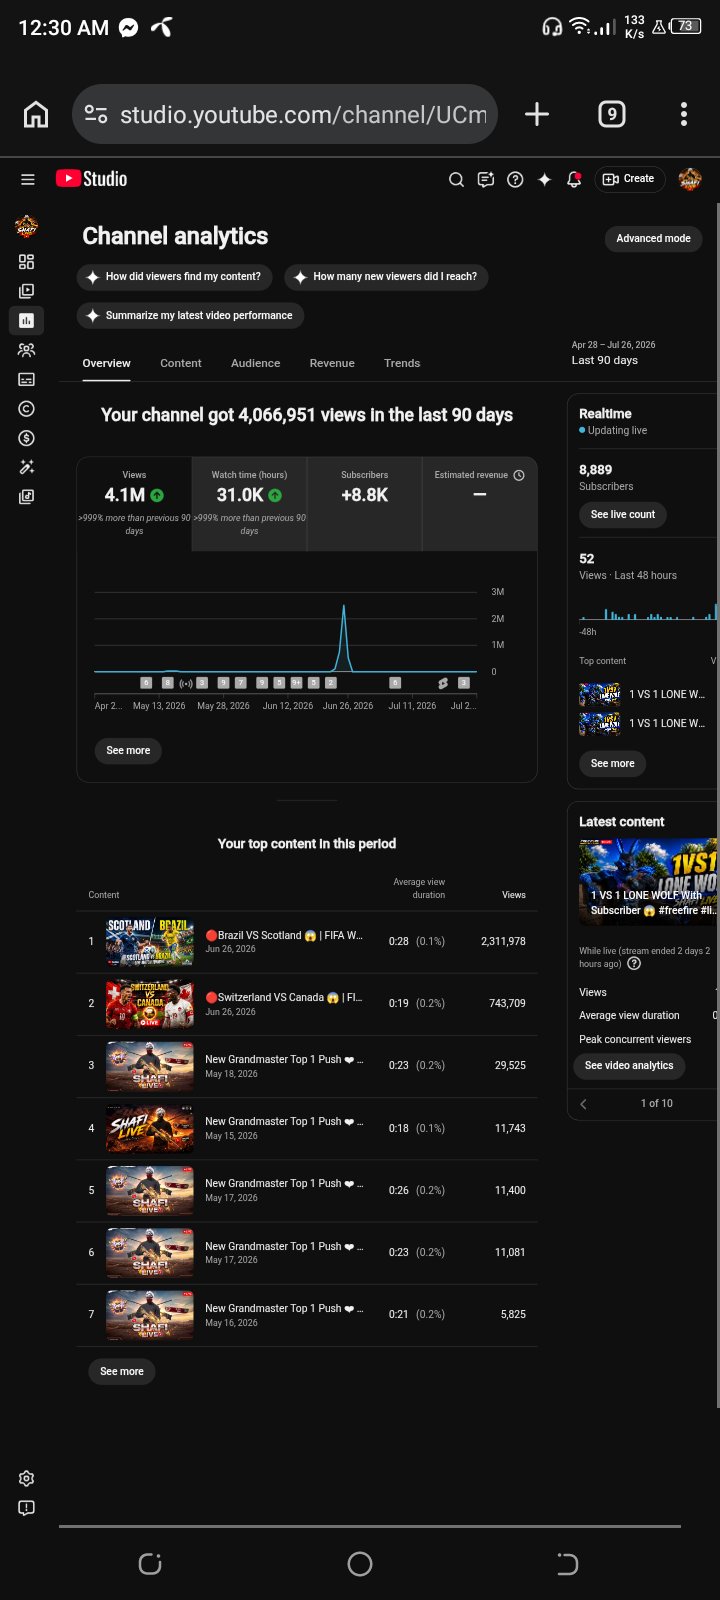The width and height of the screenshot is (720, 1600).
Task: Select the Watch time (hours) card
Action: click(249, 504)
